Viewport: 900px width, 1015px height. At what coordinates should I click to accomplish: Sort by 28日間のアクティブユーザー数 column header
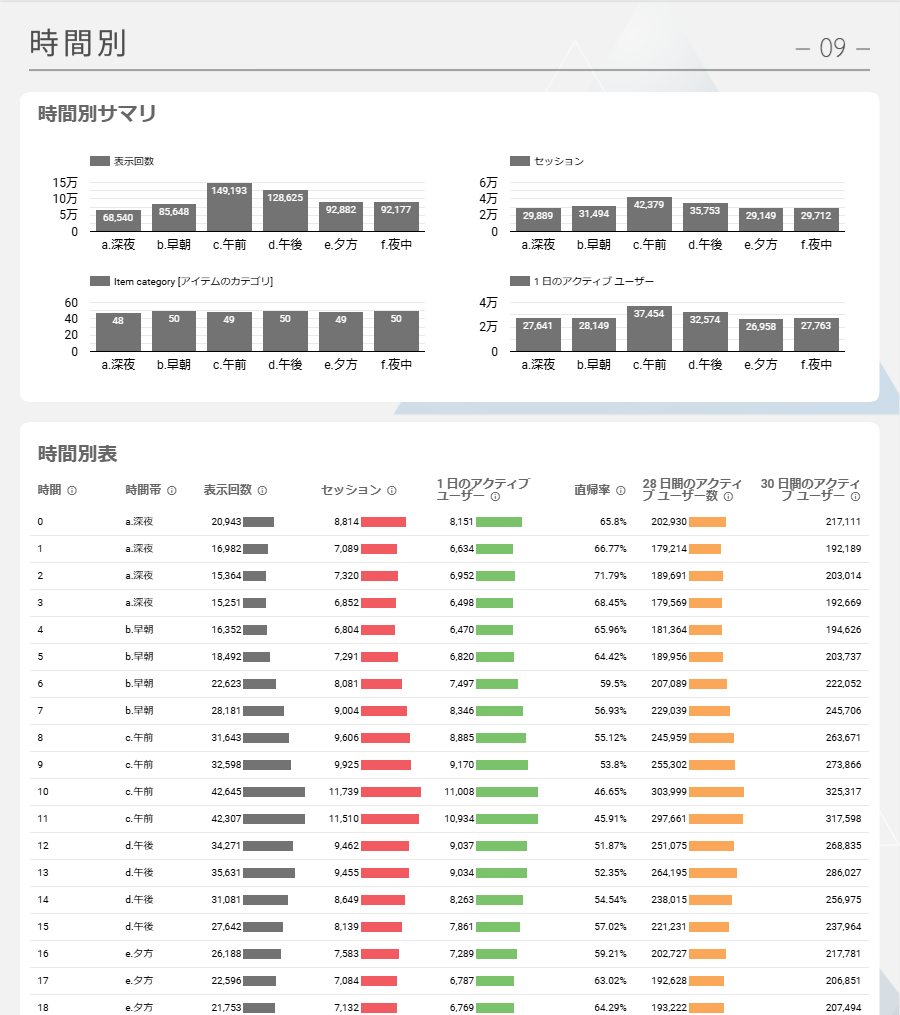(692, 490)
